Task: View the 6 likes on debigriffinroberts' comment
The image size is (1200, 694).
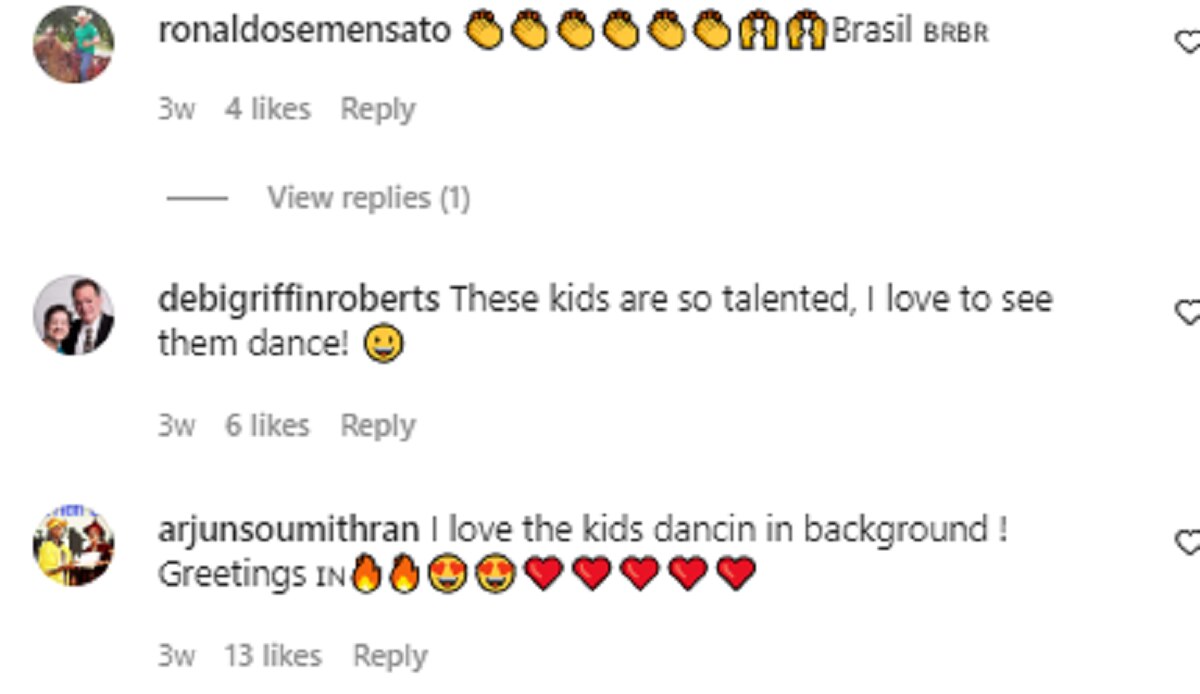Action: click(x=267, y=426)
